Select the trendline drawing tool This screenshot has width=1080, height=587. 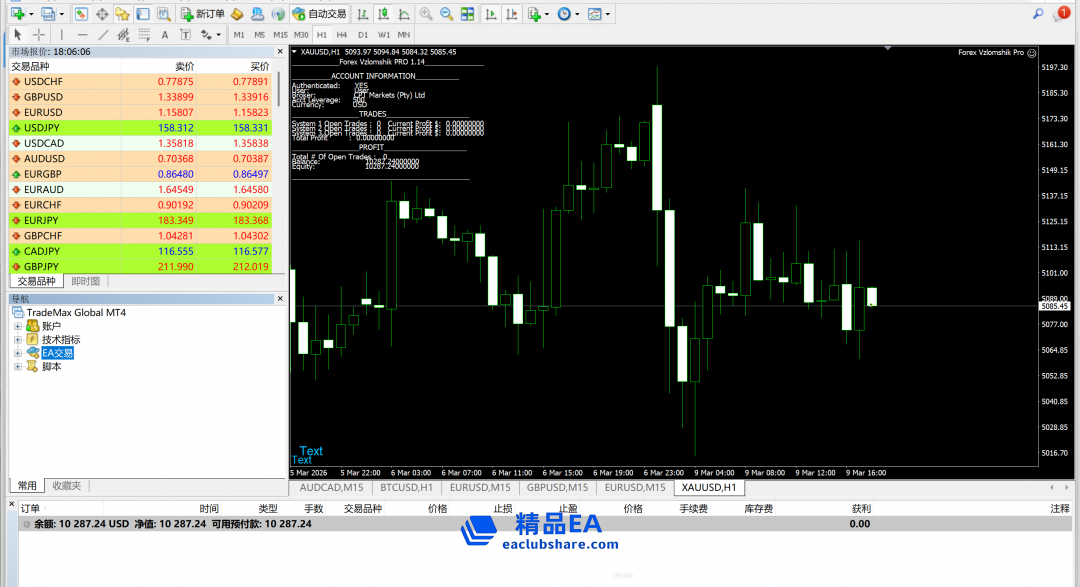coord(103,35)
